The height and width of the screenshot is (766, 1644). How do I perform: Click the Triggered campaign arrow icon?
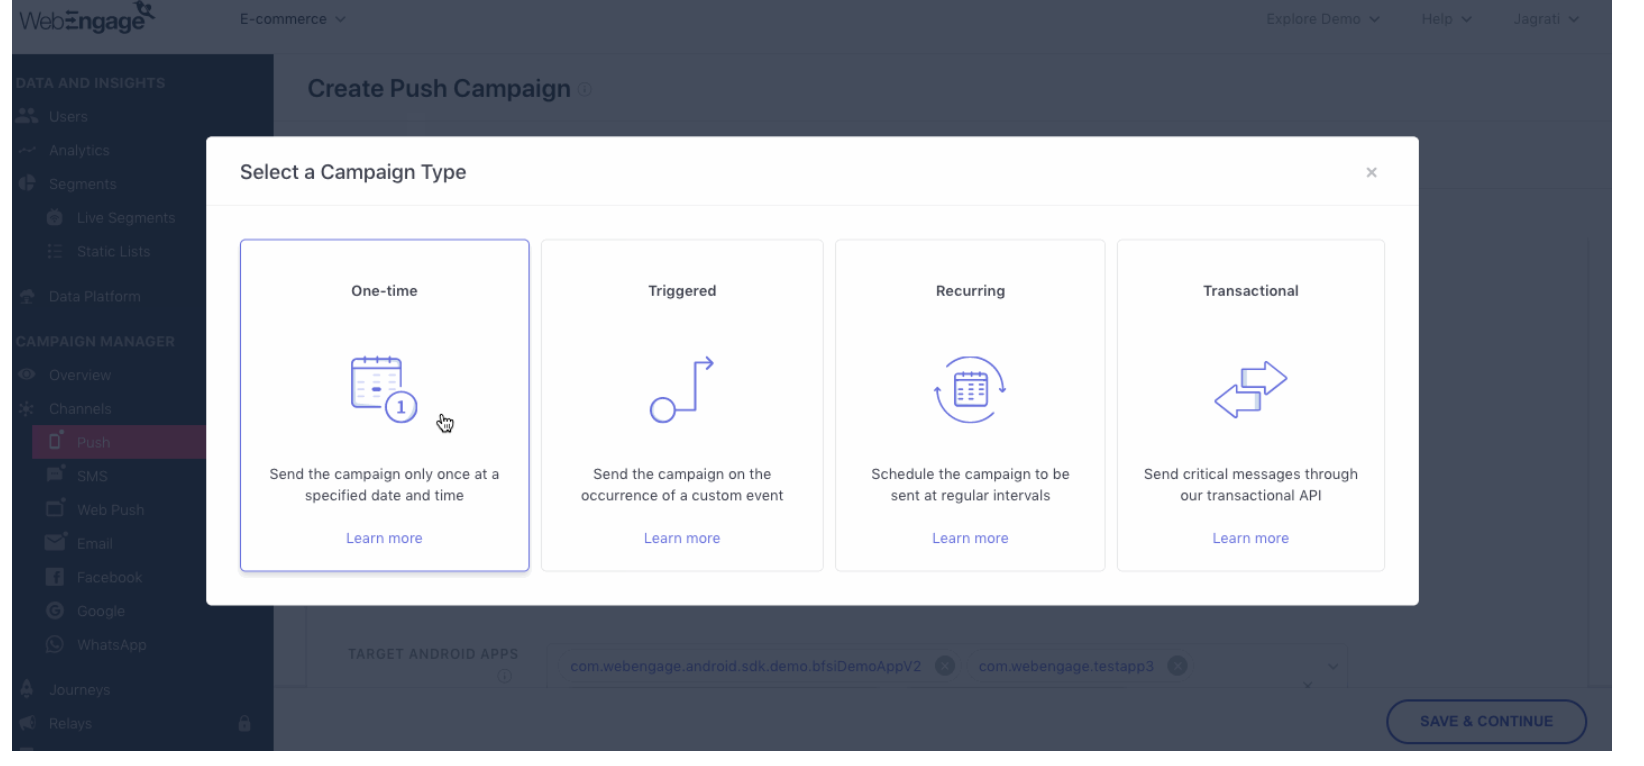681,389
